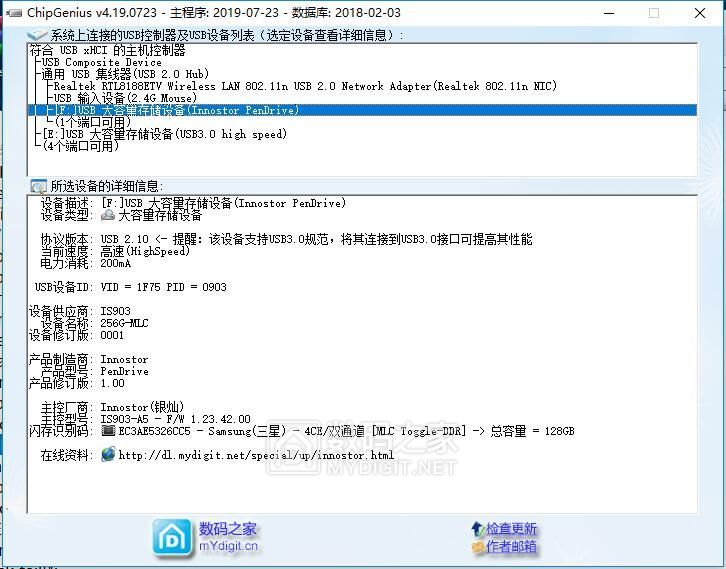Viewport: 726px width, 569px height.
Task: Click the USB device list header icon
Action: tap(38, 35)
